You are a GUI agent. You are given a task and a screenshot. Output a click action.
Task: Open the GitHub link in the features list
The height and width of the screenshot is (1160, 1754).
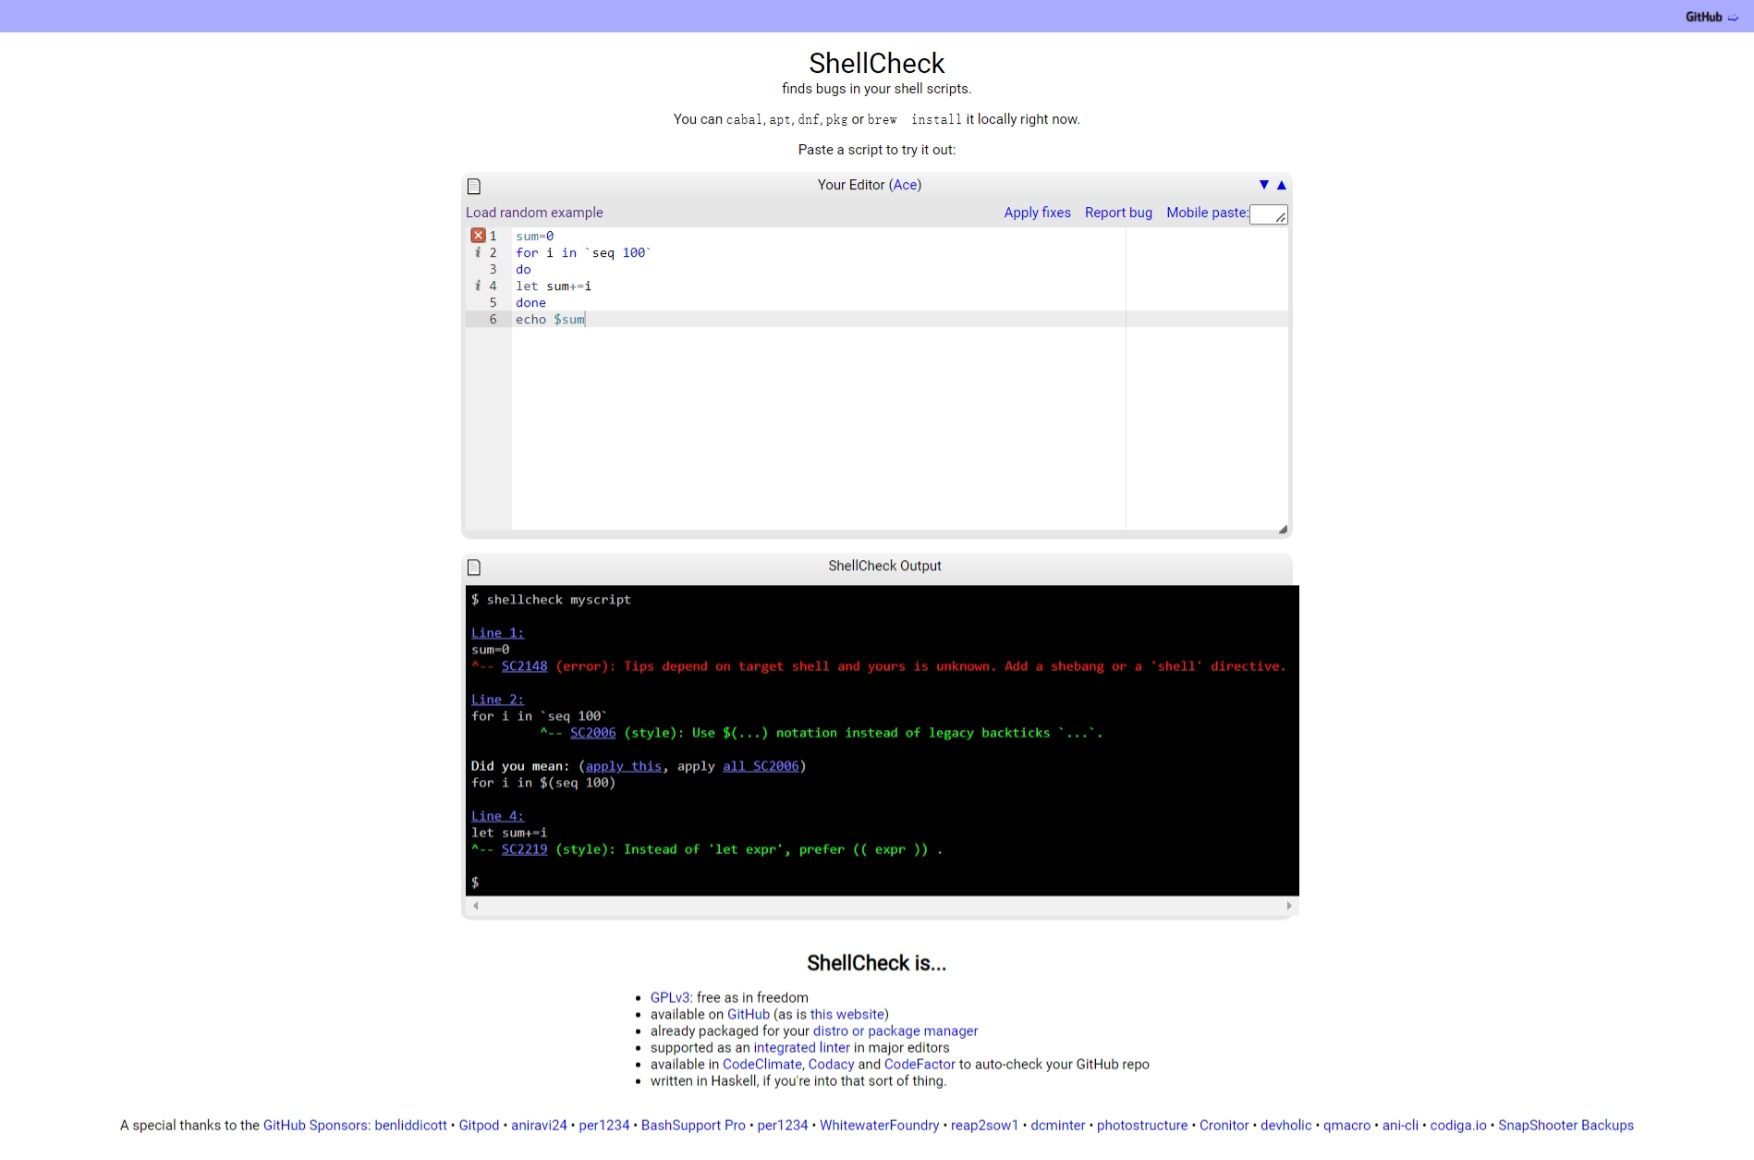[748, 1014]
